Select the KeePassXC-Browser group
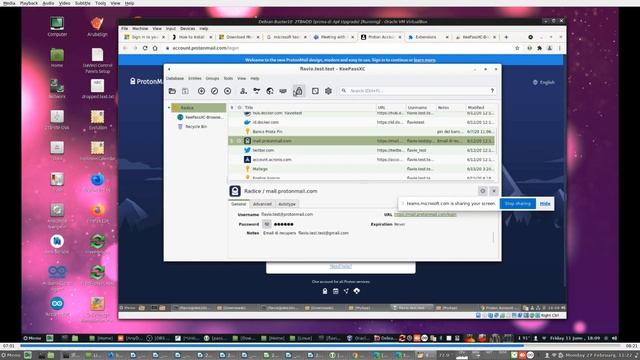The height and width of the screenshot is (360, 640). [200, 117]
